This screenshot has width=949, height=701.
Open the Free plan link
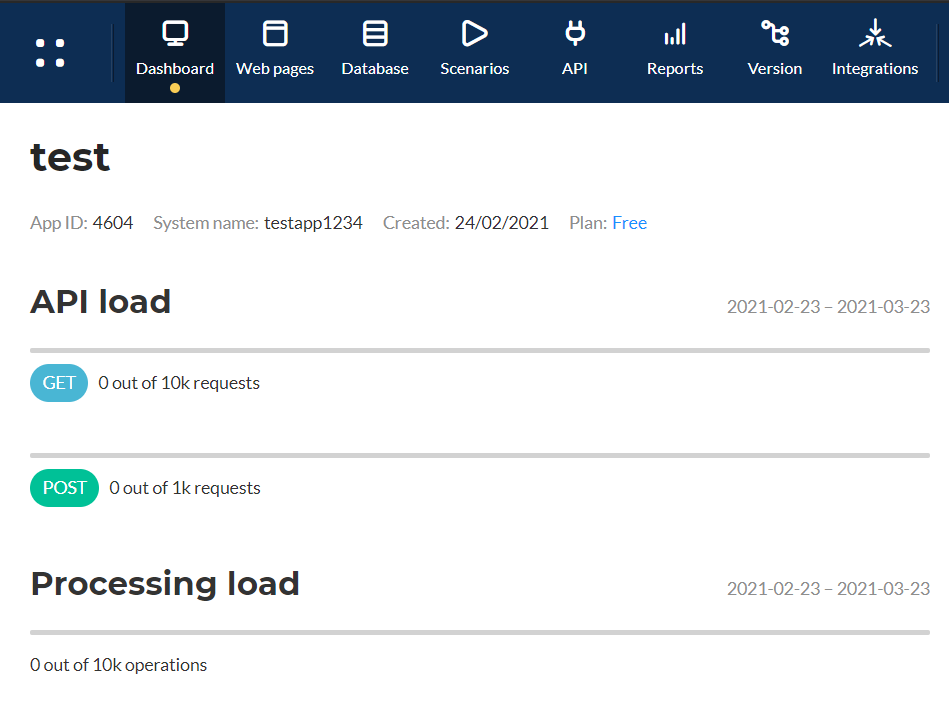[629, 223]
